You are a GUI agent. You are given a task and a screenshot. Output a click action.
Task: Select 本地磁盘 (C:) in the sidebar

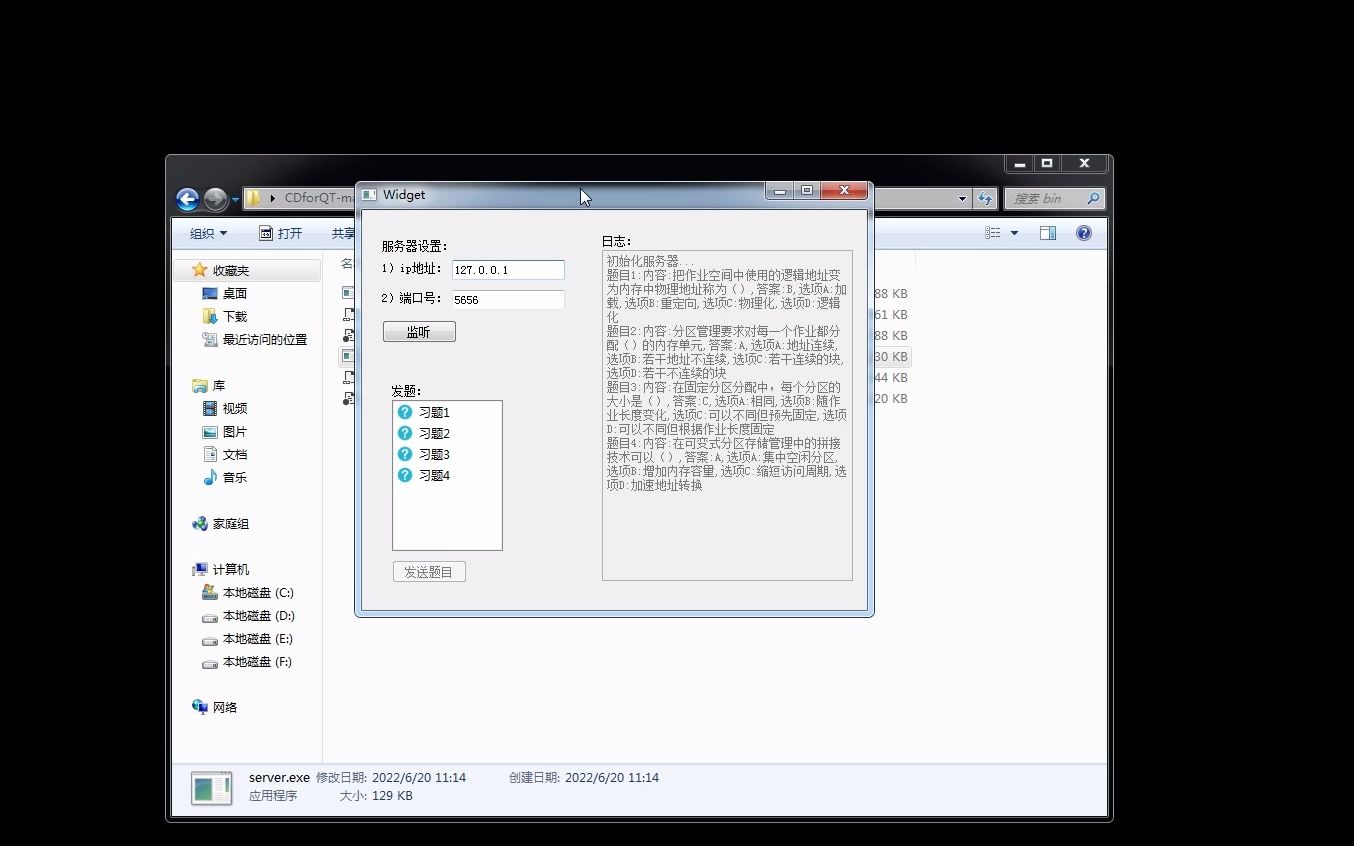(x=255, y=592)
